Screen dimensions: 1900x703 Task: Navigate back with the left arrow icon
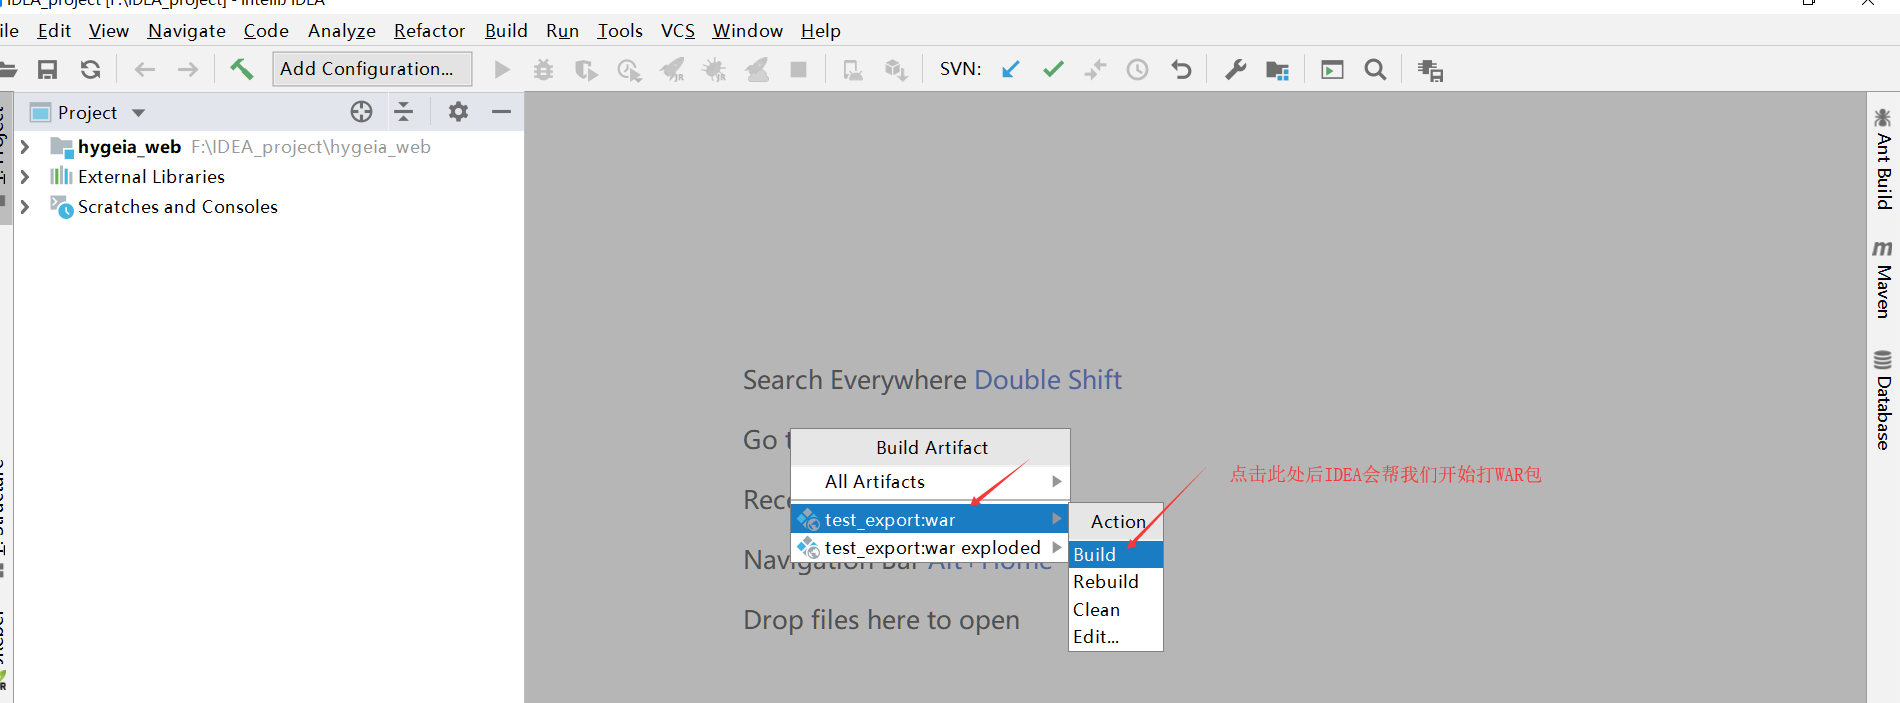145,69
